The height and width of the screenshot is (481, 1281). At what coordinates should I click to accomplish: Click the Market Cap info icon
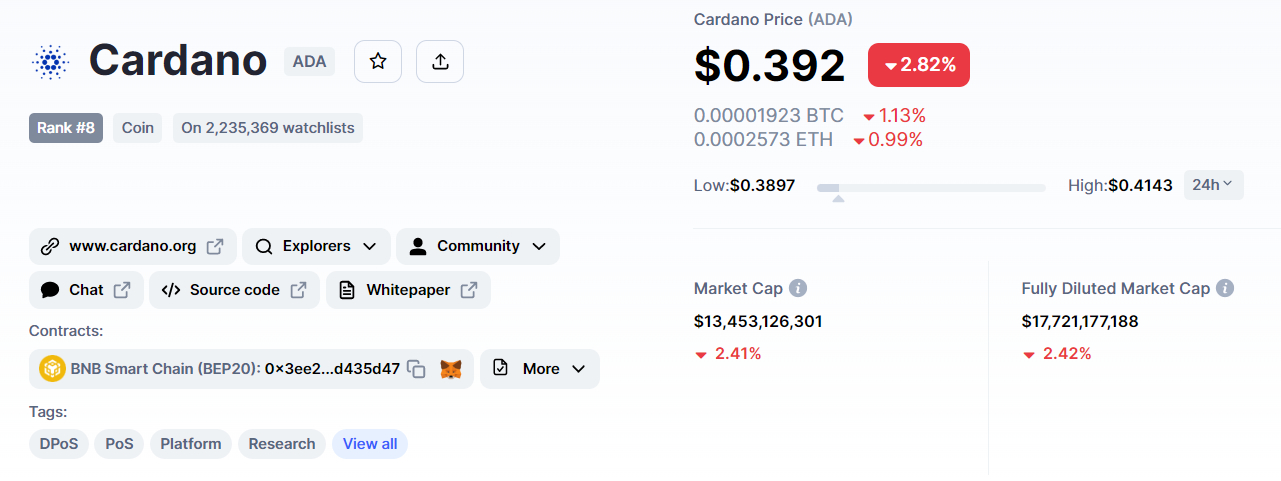coord(798,288)
